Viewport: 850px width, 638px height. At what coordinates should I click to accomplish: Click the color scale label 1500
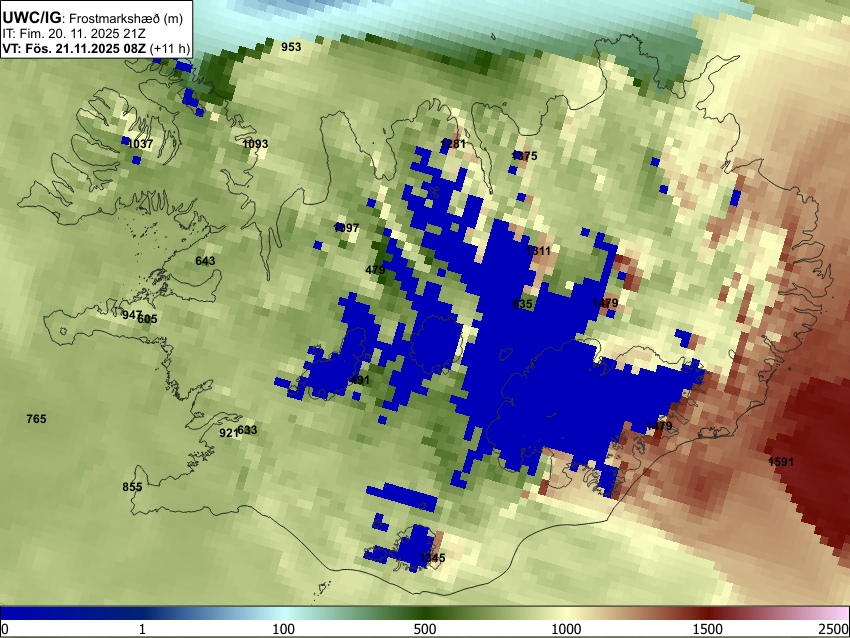click(708, 629)
